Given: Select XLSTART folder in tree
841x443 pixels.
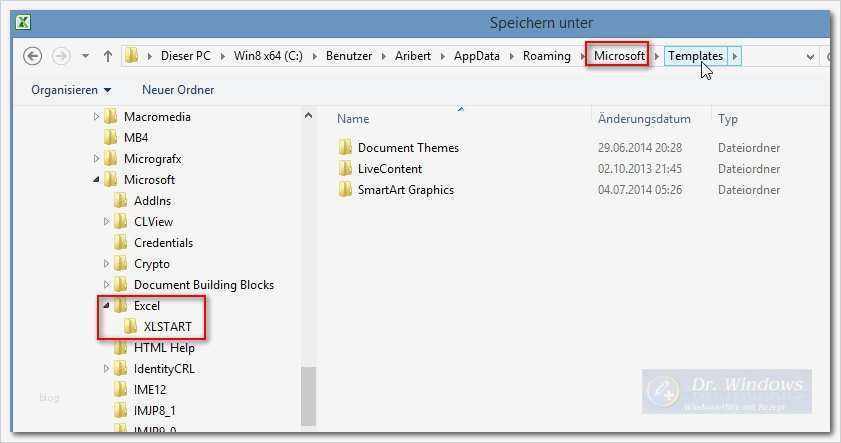Looking at the screenshot, I should point(167,327).
